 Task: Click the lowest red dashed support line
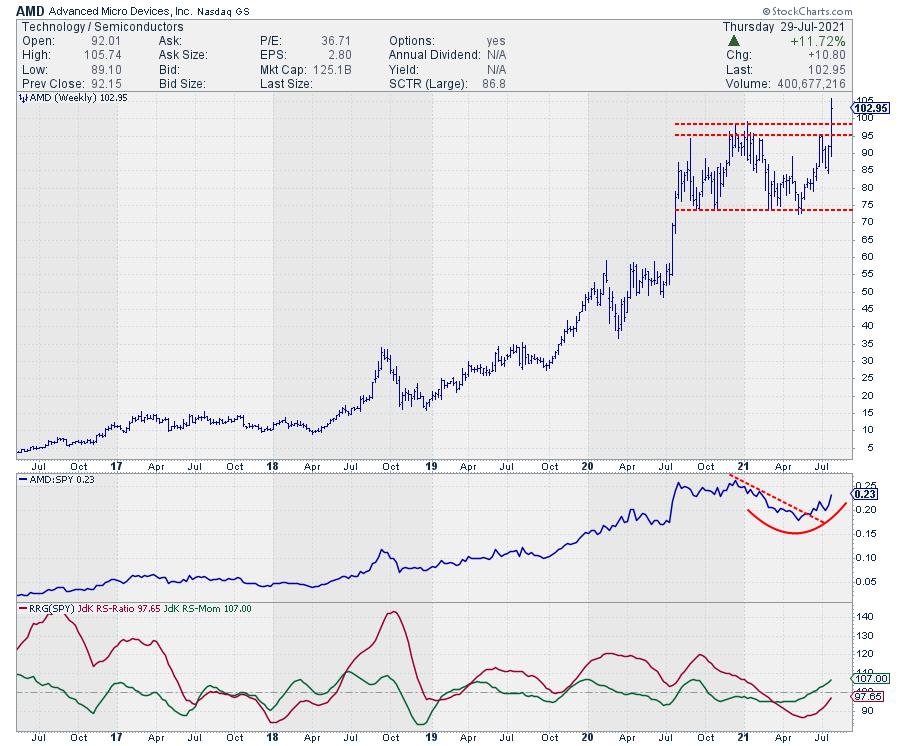[759, 210]
